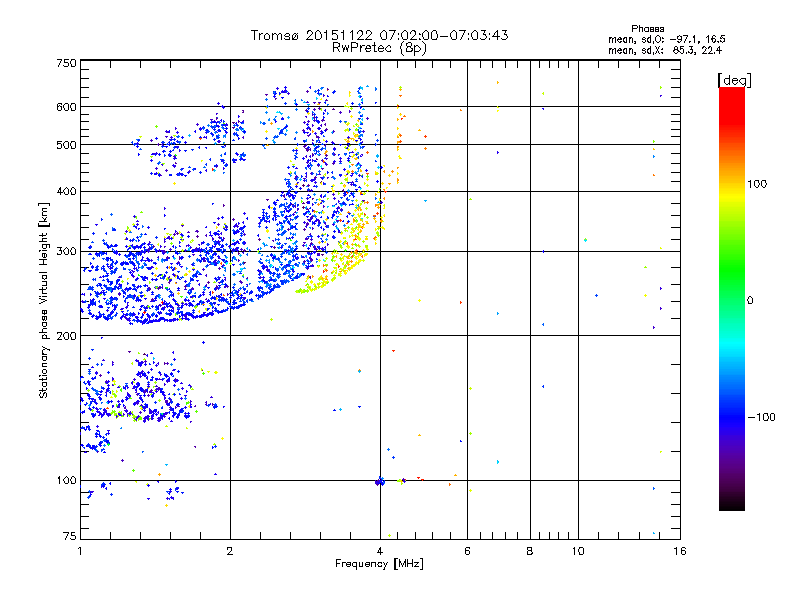Screen dimensions: 800x600
Task: Click the '[deg]' colorbar unit label
Action: tap(734, 80)
